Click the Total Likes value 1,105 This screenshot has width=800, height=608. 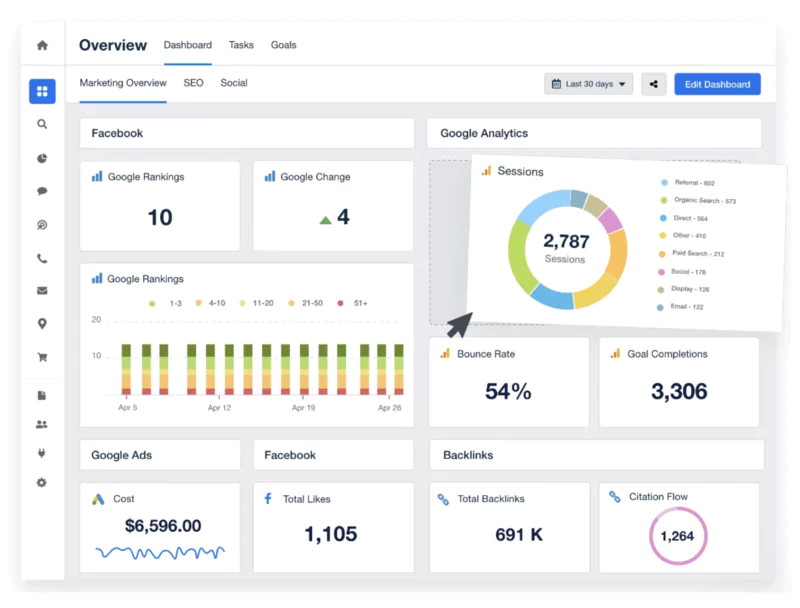point(331,534)
